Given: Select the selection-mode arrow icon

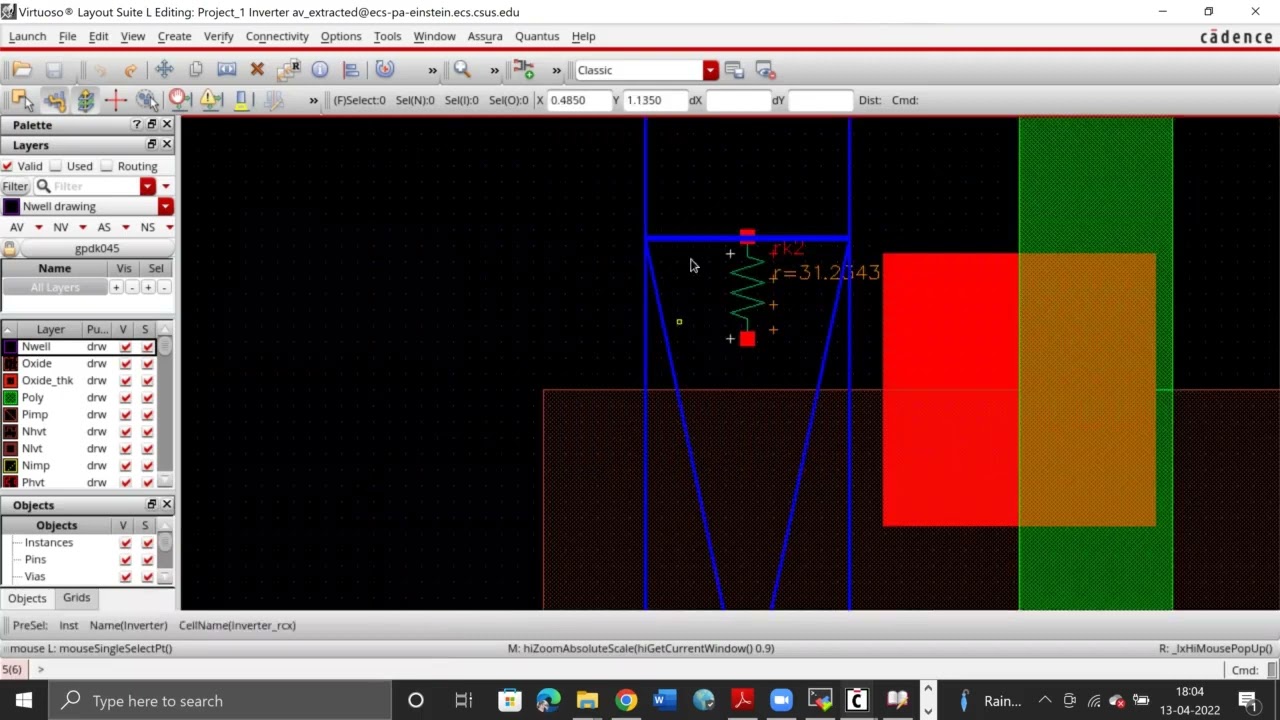Looking at the screenshot, I should (x=22, y=100).
